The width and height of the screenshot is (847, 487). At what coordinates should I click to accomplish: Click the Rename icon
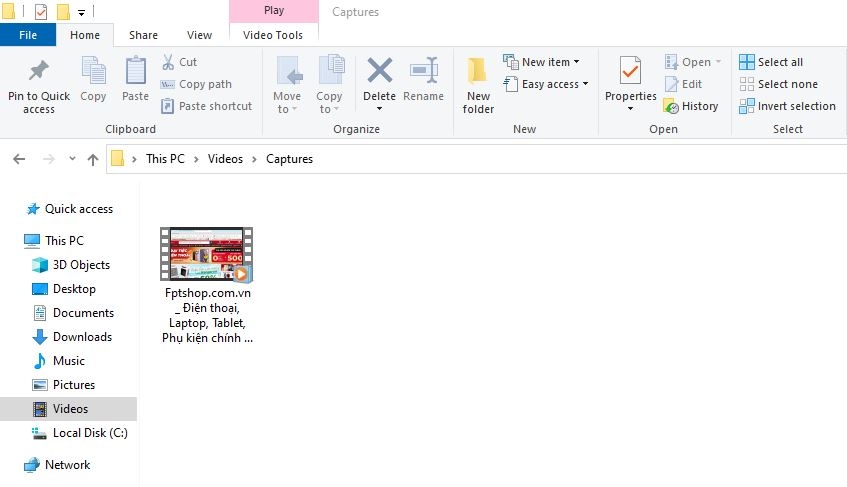(x=424, y=71)
